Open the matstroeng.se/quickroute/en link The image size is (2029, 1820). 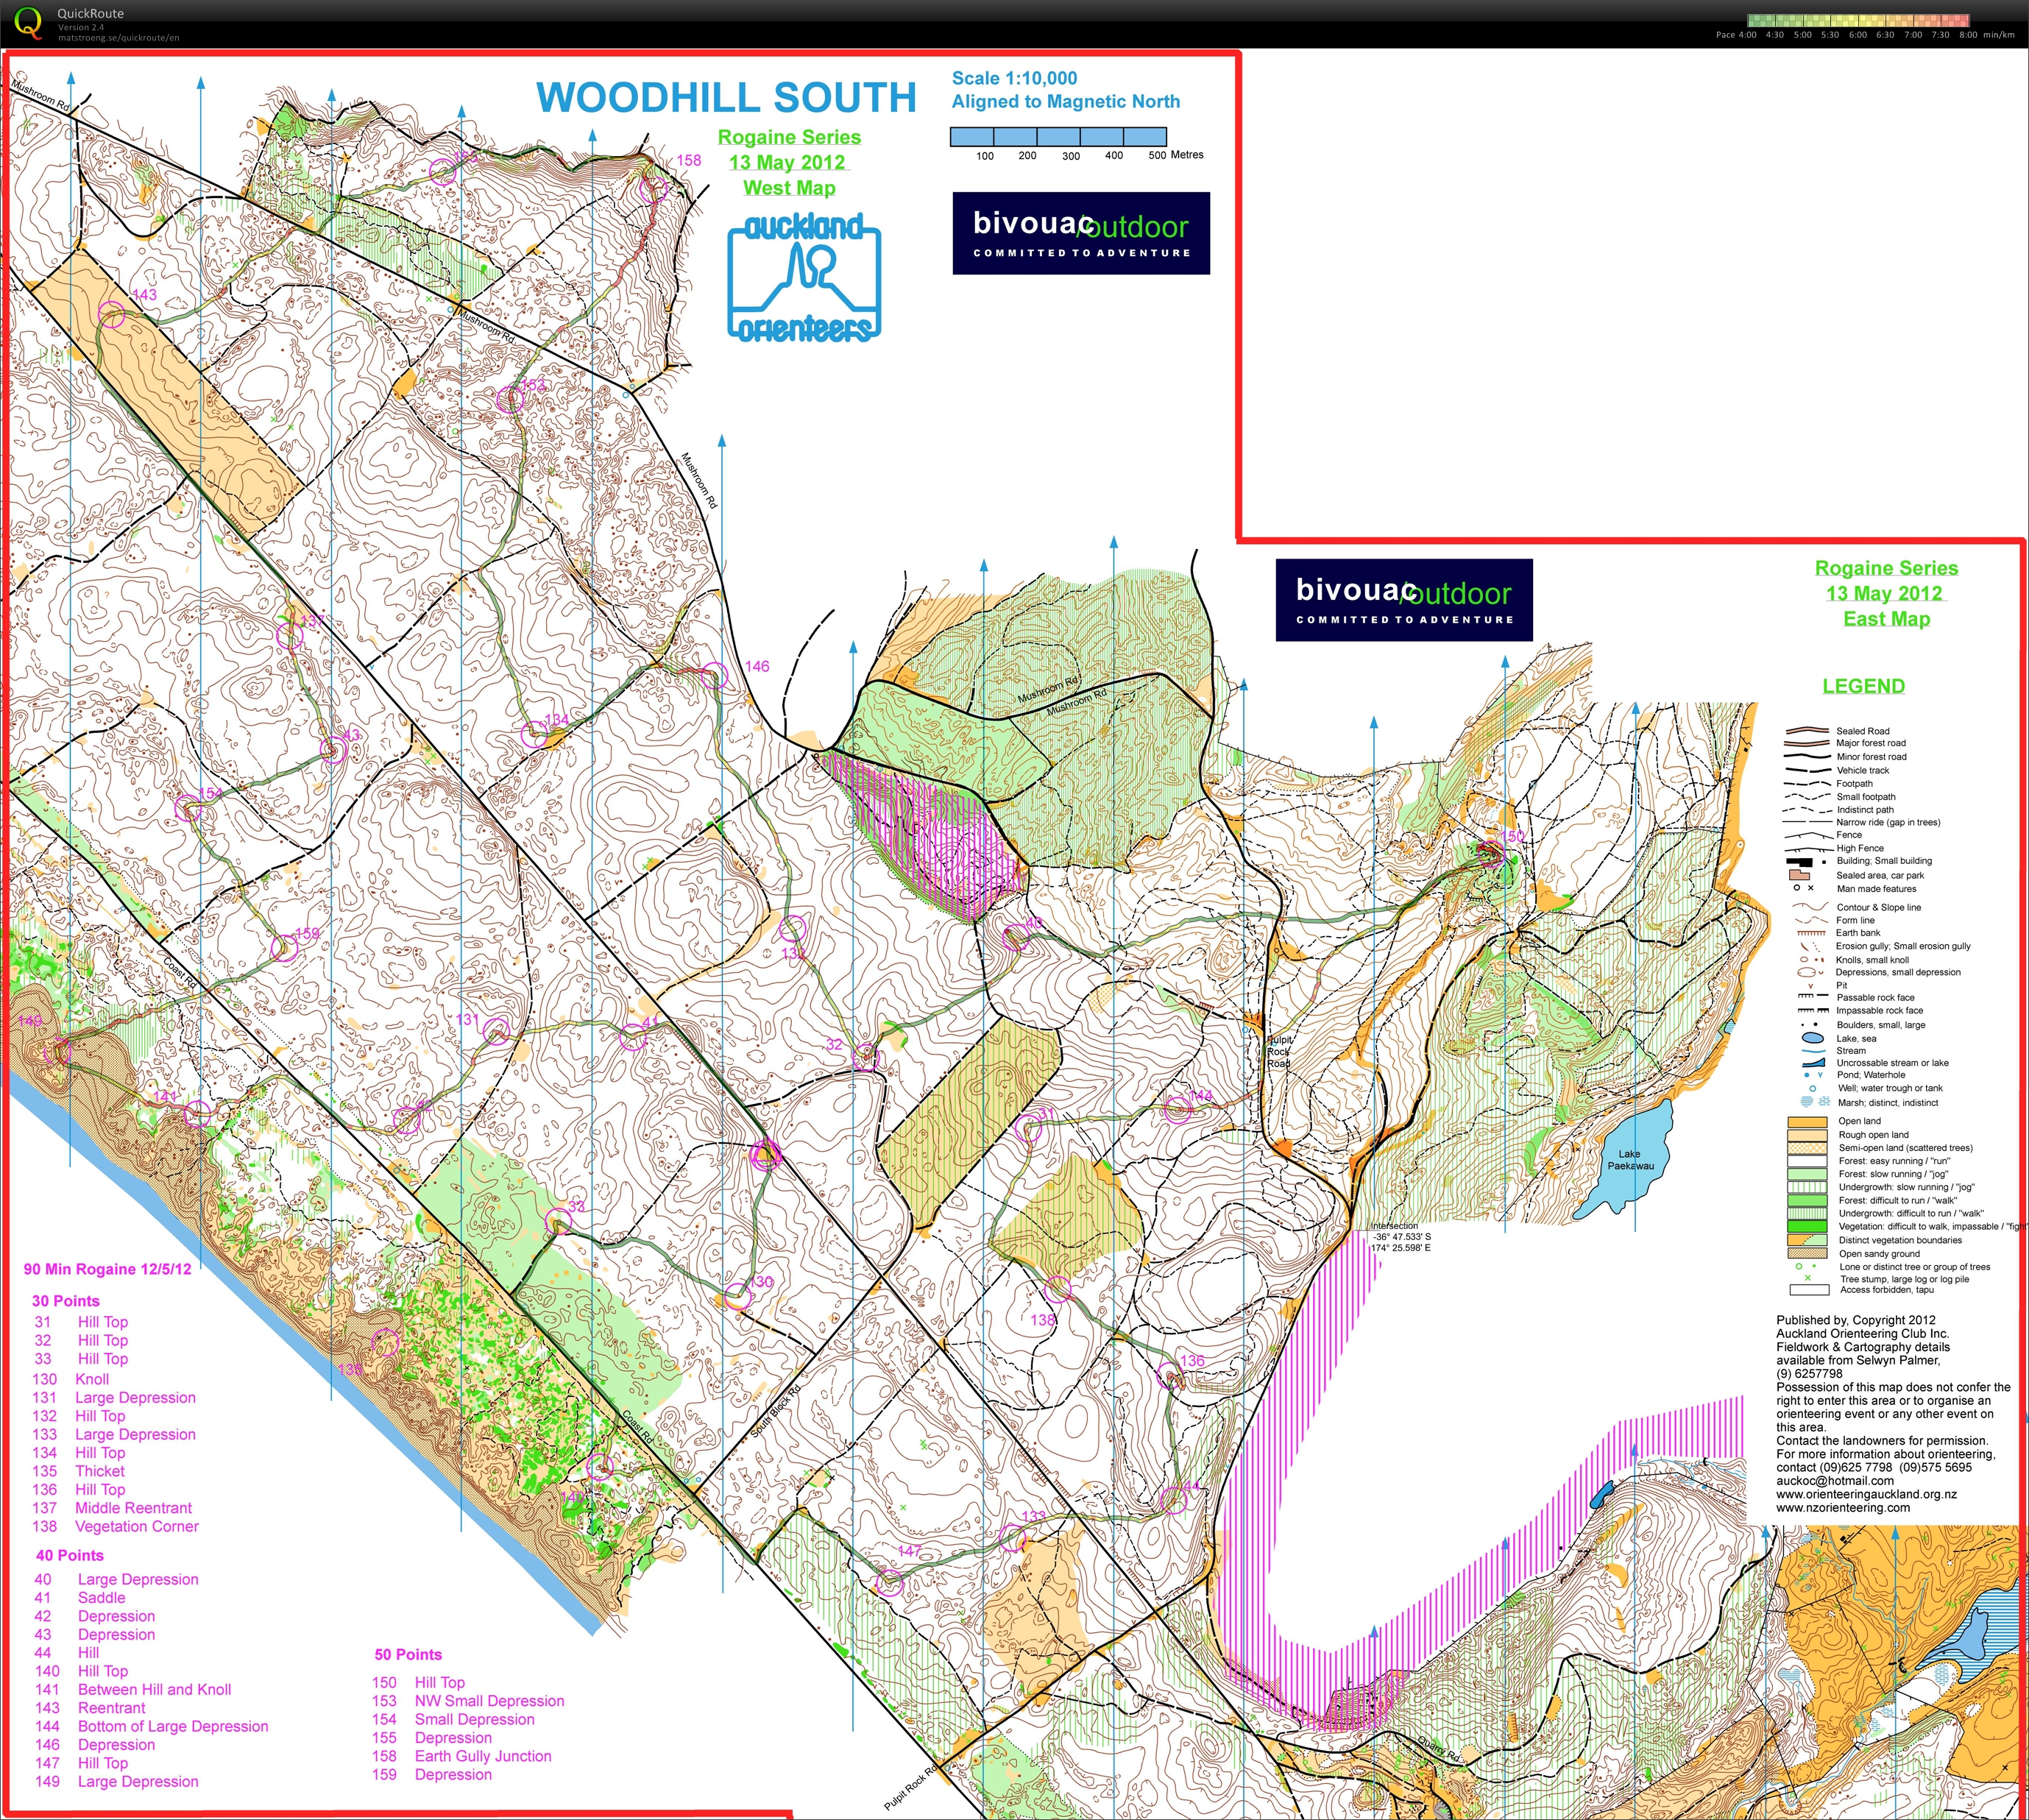[119, 38]
